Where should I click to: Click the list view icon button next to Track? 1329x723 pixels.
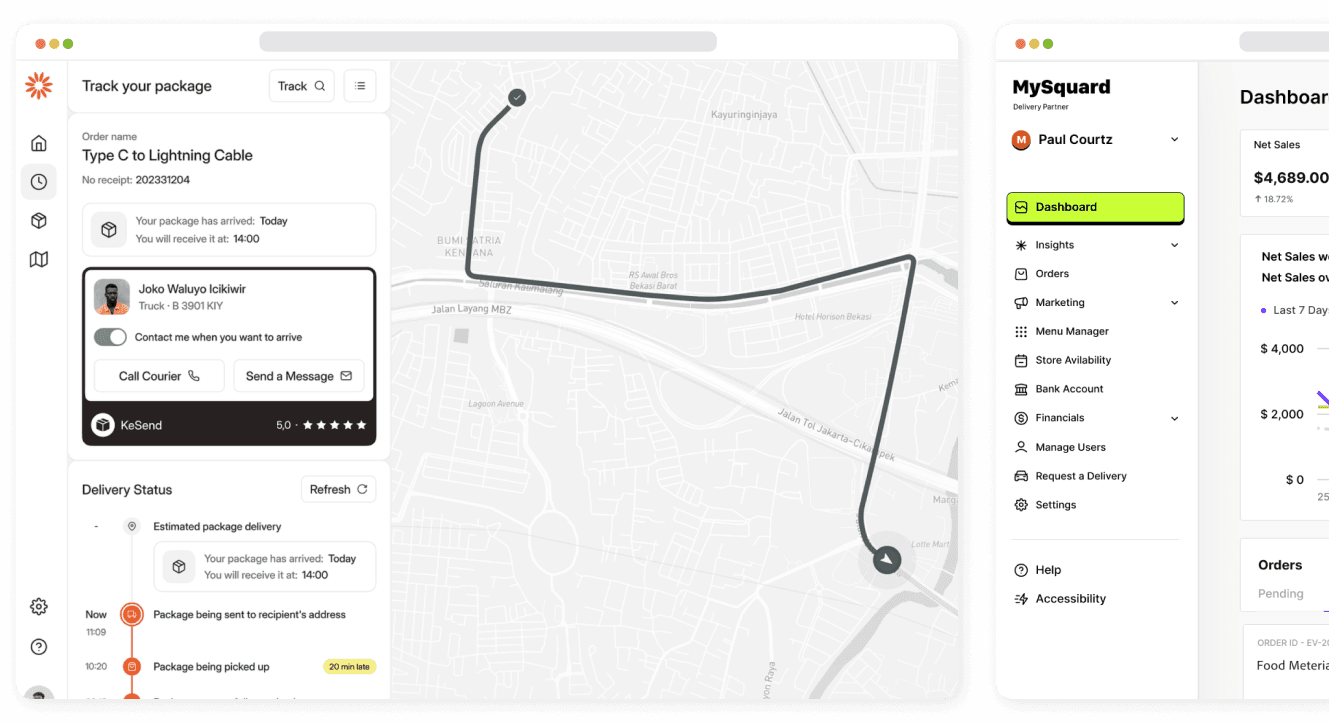point(360,86)
